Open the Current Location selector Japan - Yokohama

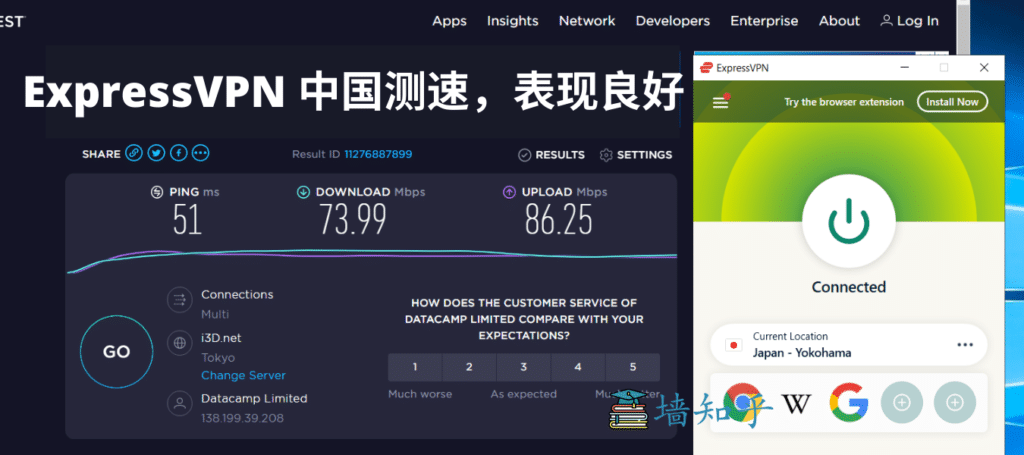click(x=848, y=345)
